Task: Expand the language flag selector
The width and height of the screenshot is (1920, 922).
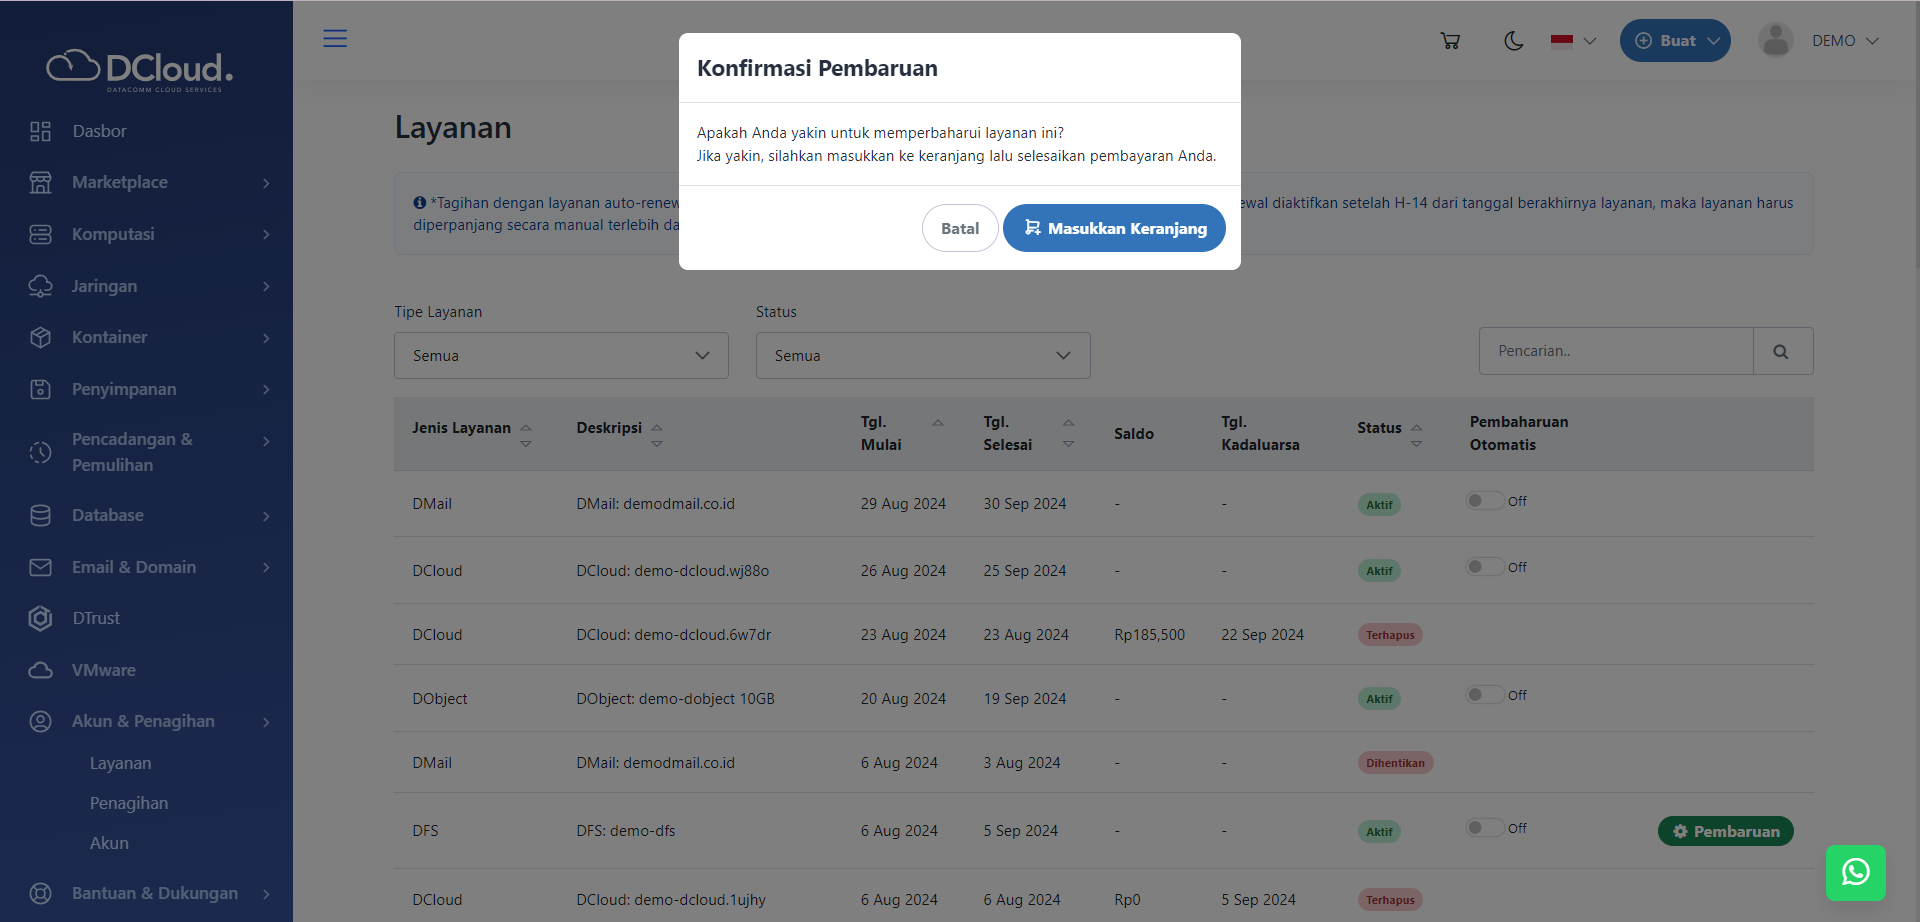Action: tap(1573, 41)
